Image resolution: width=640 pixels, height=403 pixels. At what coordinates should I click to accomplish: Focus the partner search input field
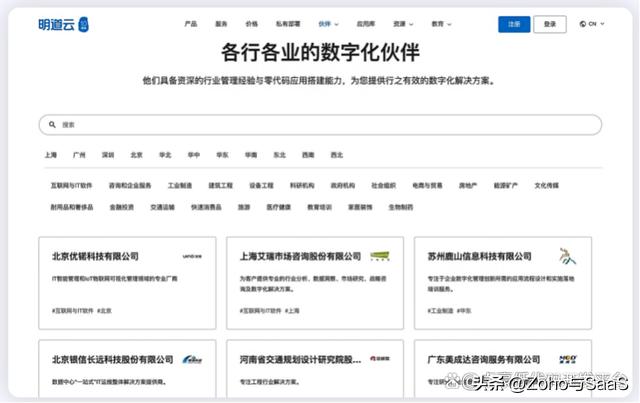pos(320,125)
